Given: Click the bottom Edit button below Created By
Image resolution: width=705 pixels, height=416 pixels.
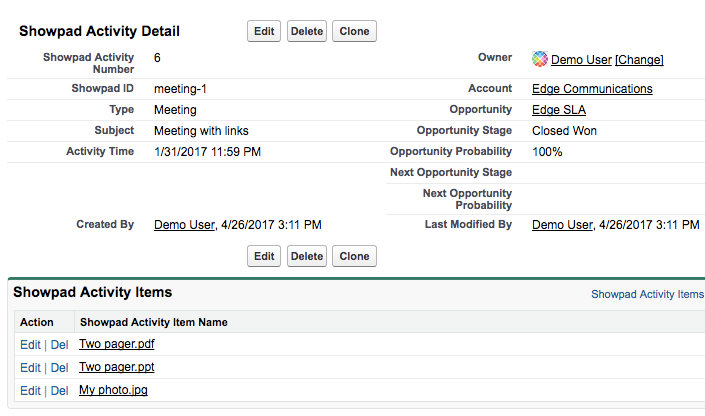Looking at the screenshot, I should coord(264,256).
